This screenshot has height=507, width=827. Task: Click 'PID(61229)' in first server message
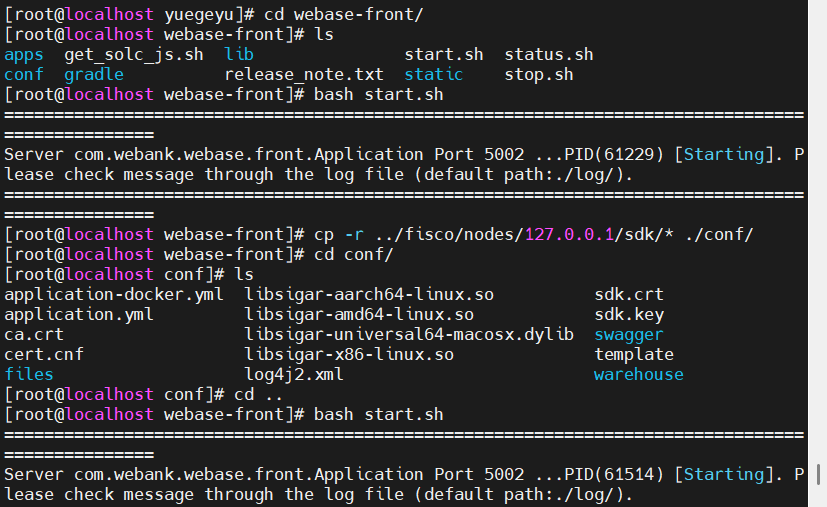tap(614, 155)
